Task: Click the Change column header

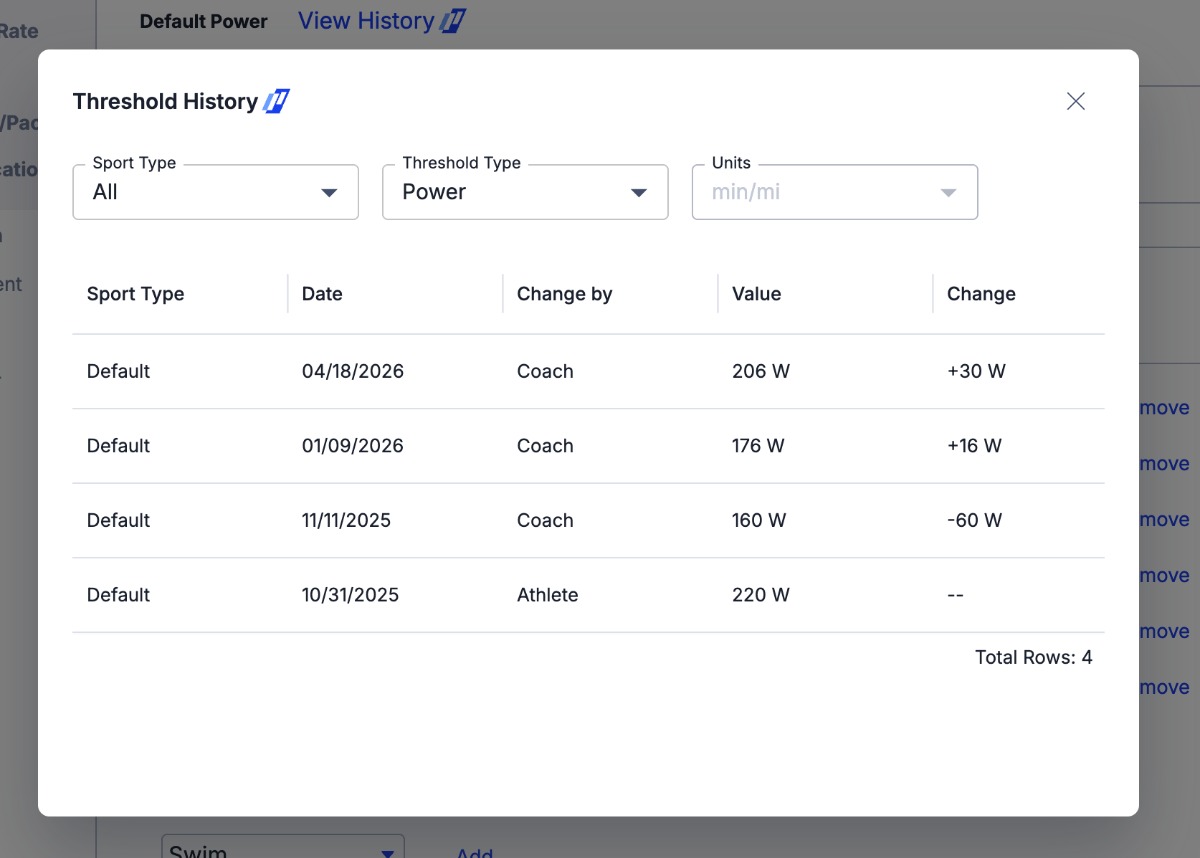Action: (980, 294)
